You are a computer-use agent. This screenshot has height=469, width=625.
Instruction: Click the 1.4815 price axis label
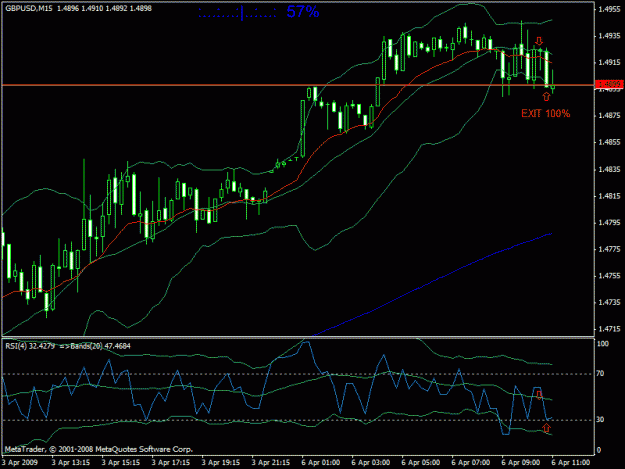pyautogui.click(x=609, y=196)
